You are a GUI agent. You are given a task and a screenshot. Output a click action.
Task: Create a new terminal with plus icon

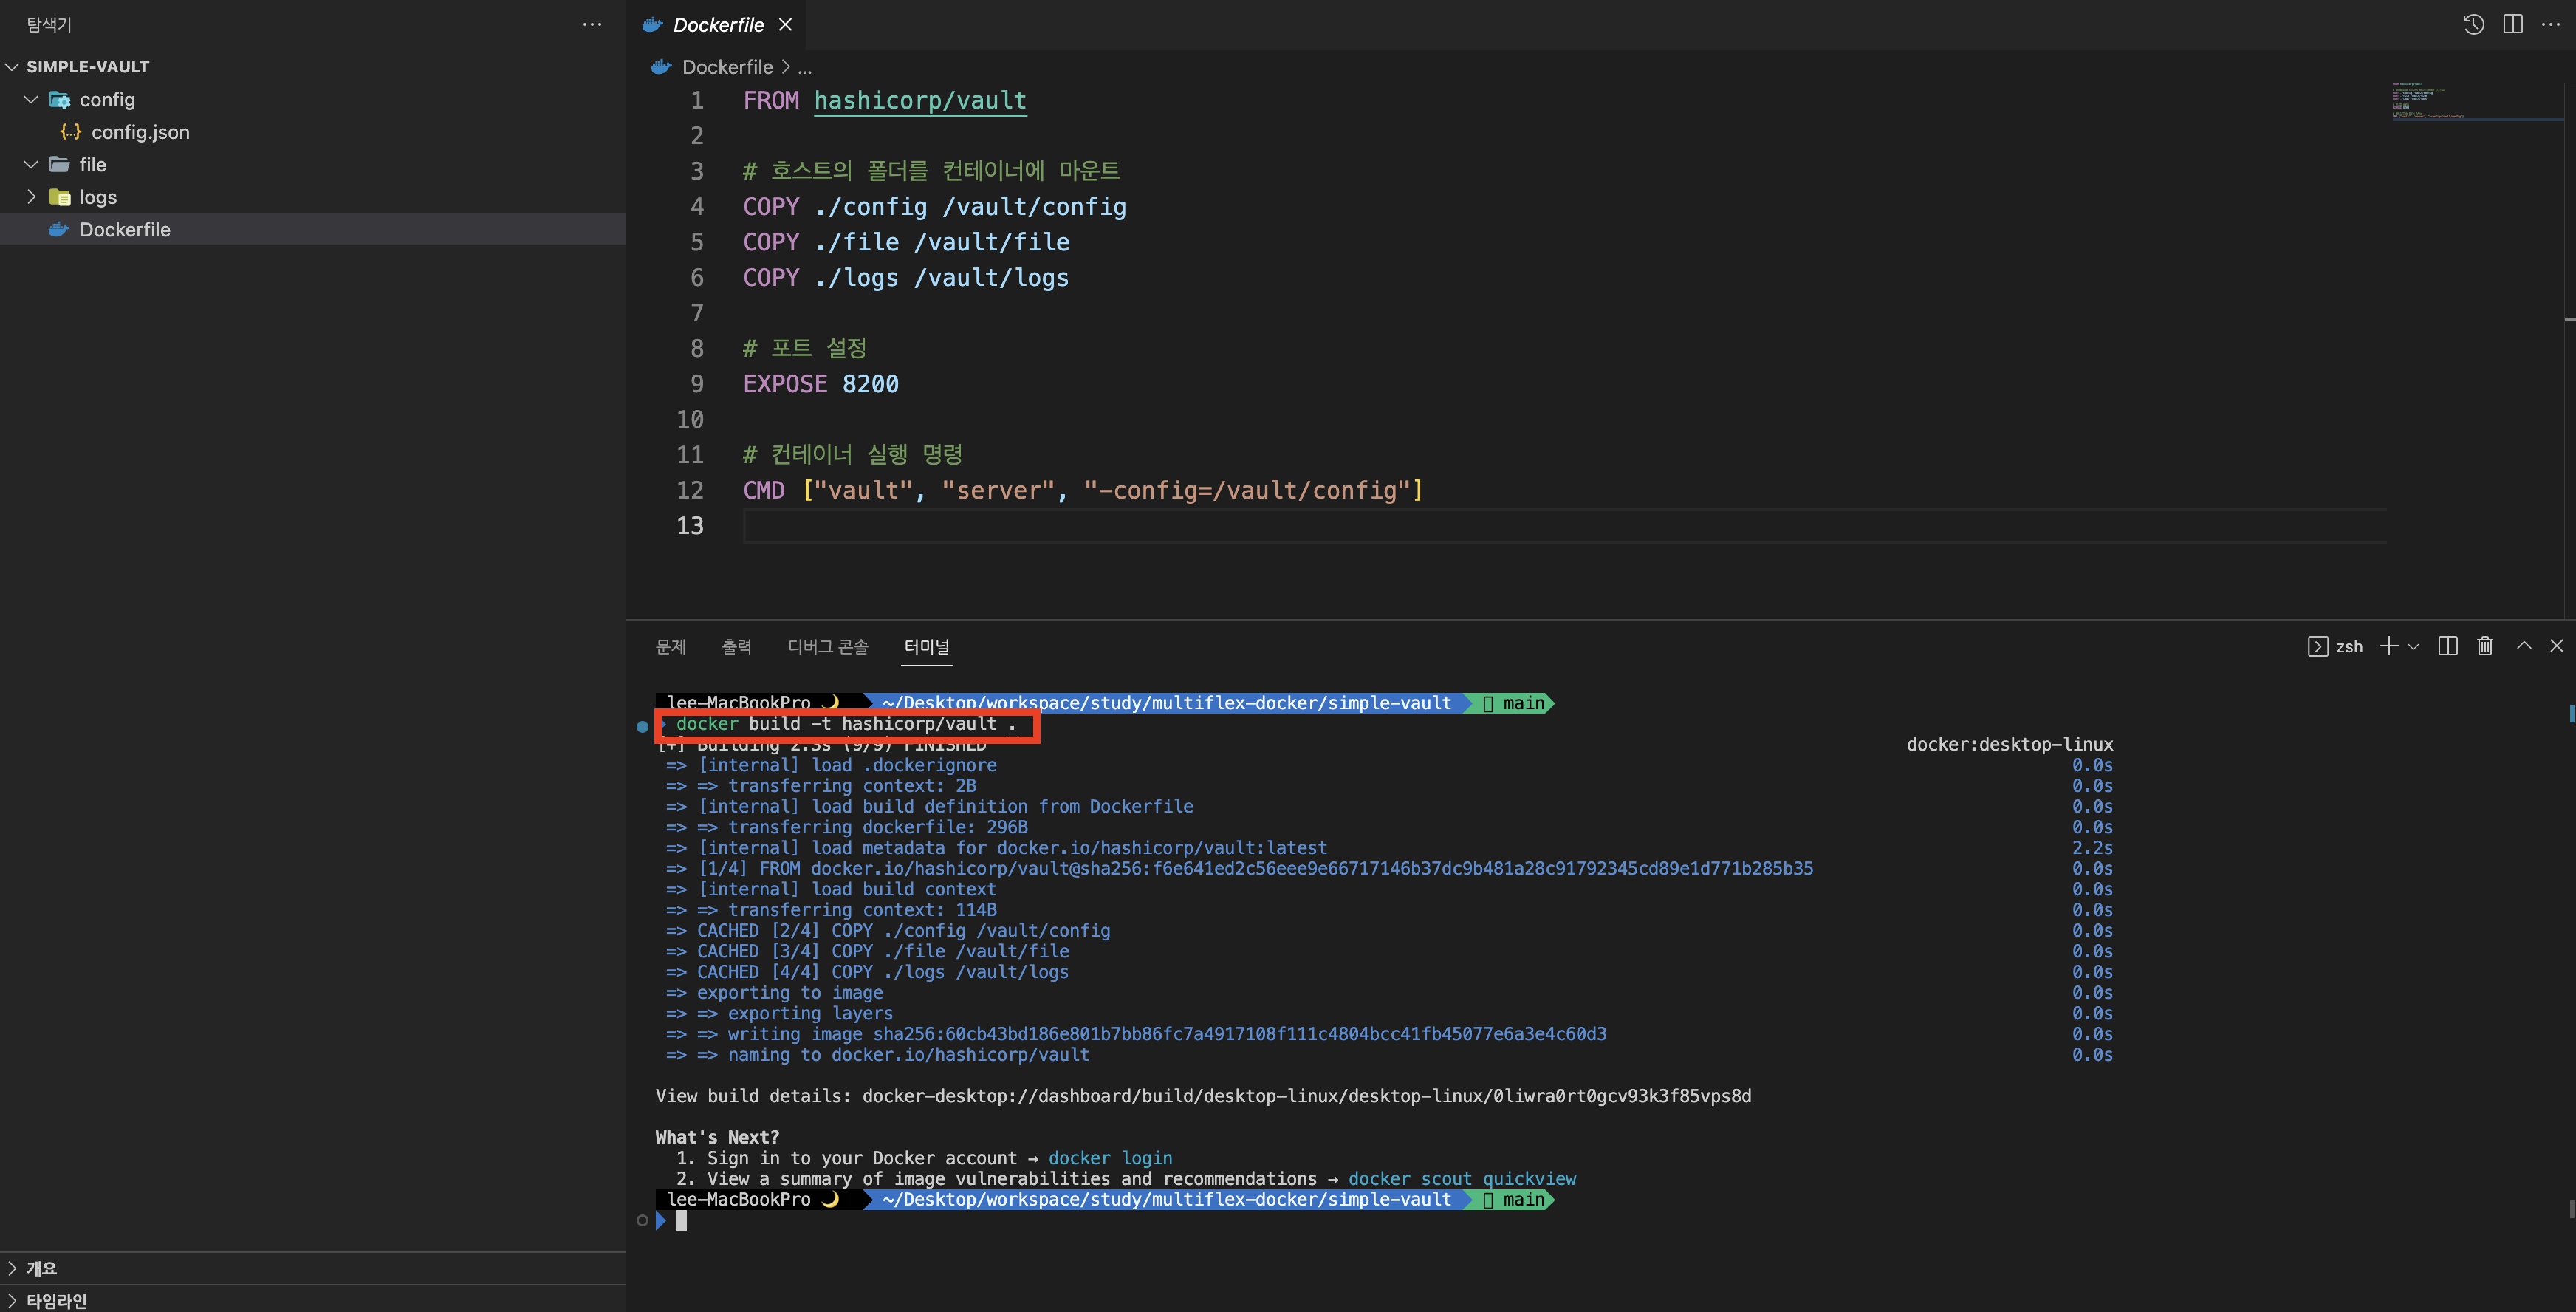coord(2389,646)
